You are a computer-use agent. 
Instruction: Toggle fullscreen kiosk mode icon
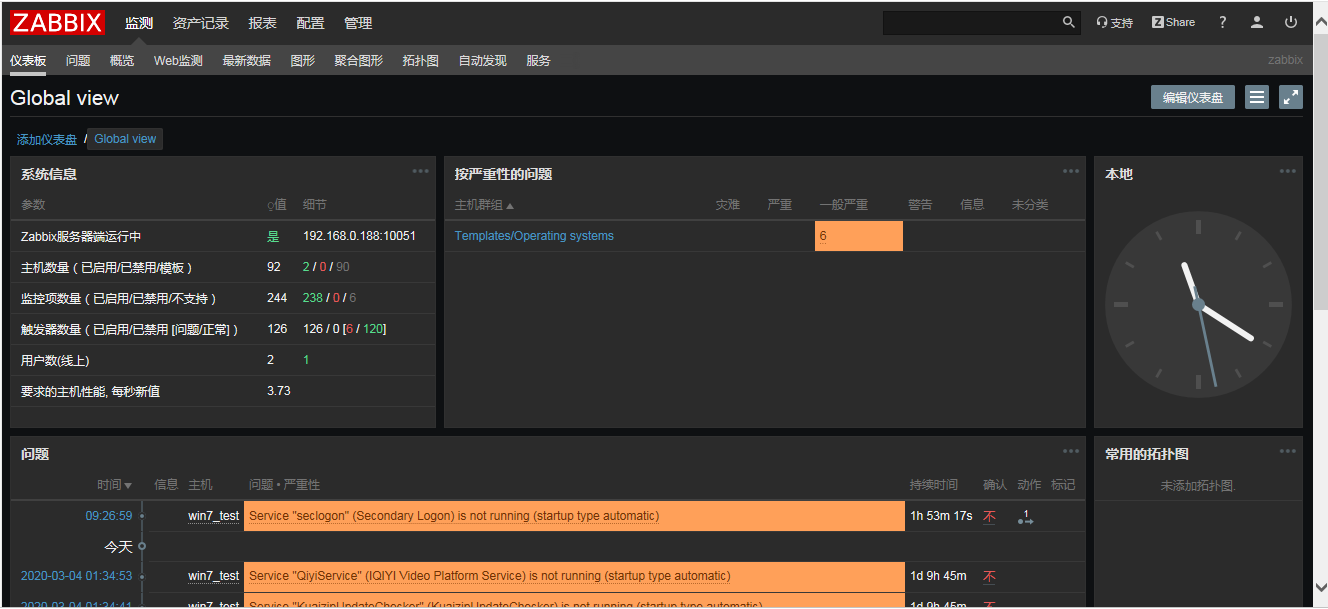(x=1291, y=97)
